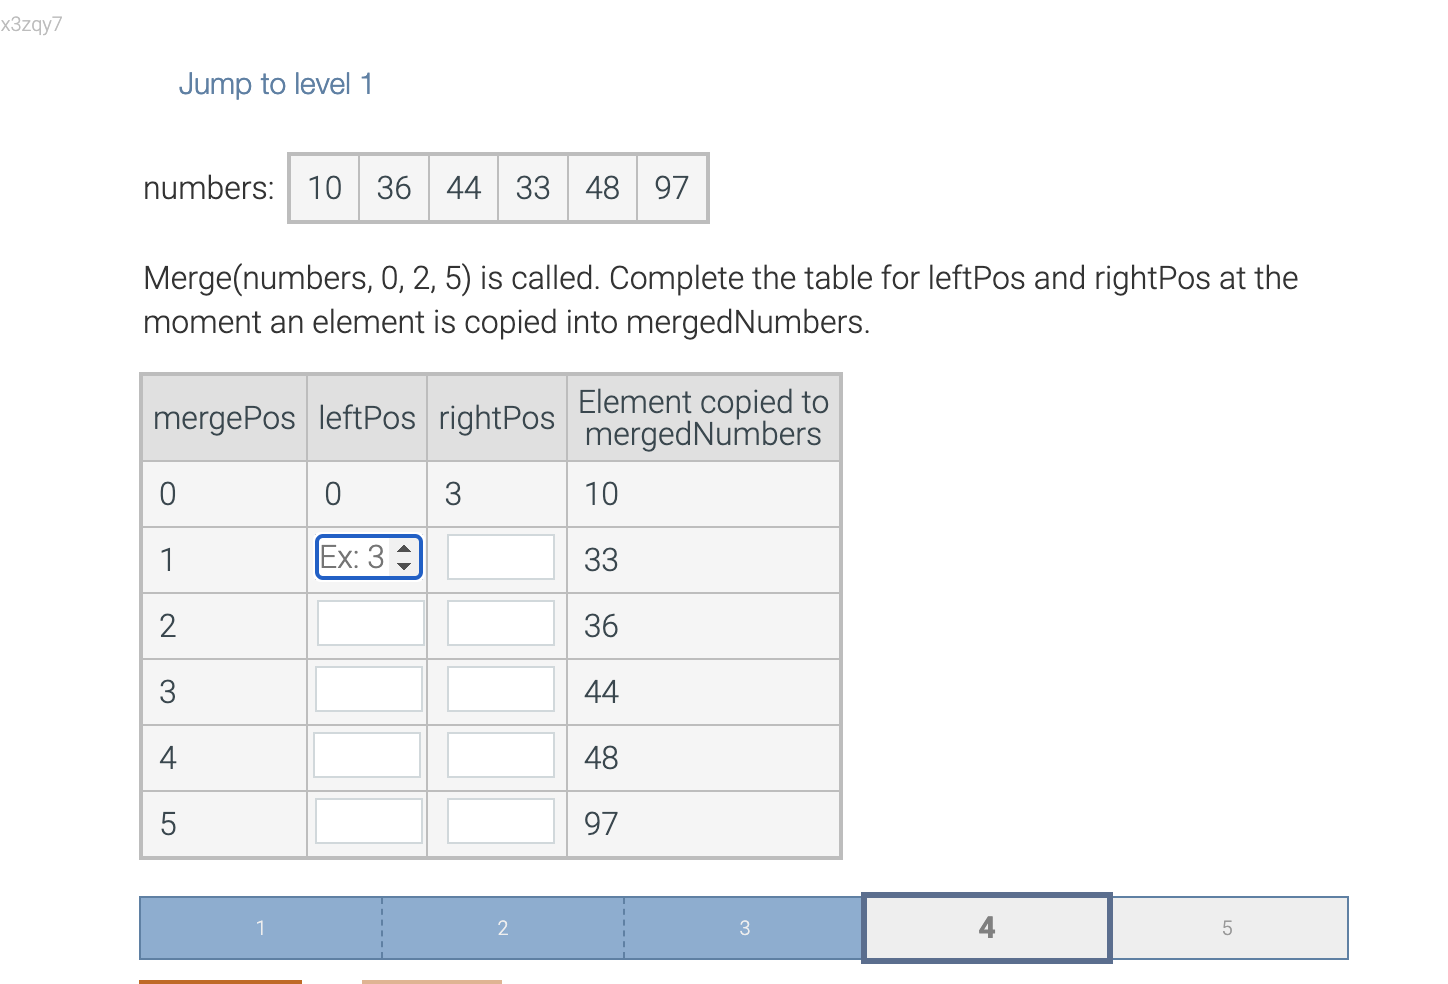
Task: Select the level 2 progress segment
Action: 502,927
